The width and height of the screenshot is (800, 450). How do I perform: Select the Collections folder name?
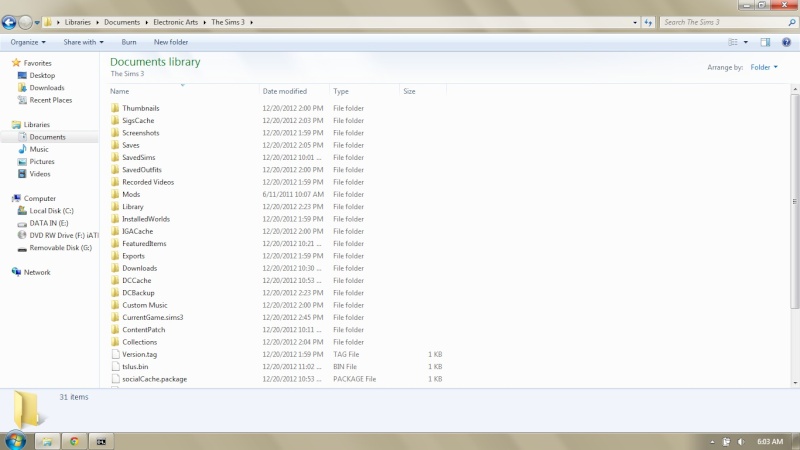[139, 342]
